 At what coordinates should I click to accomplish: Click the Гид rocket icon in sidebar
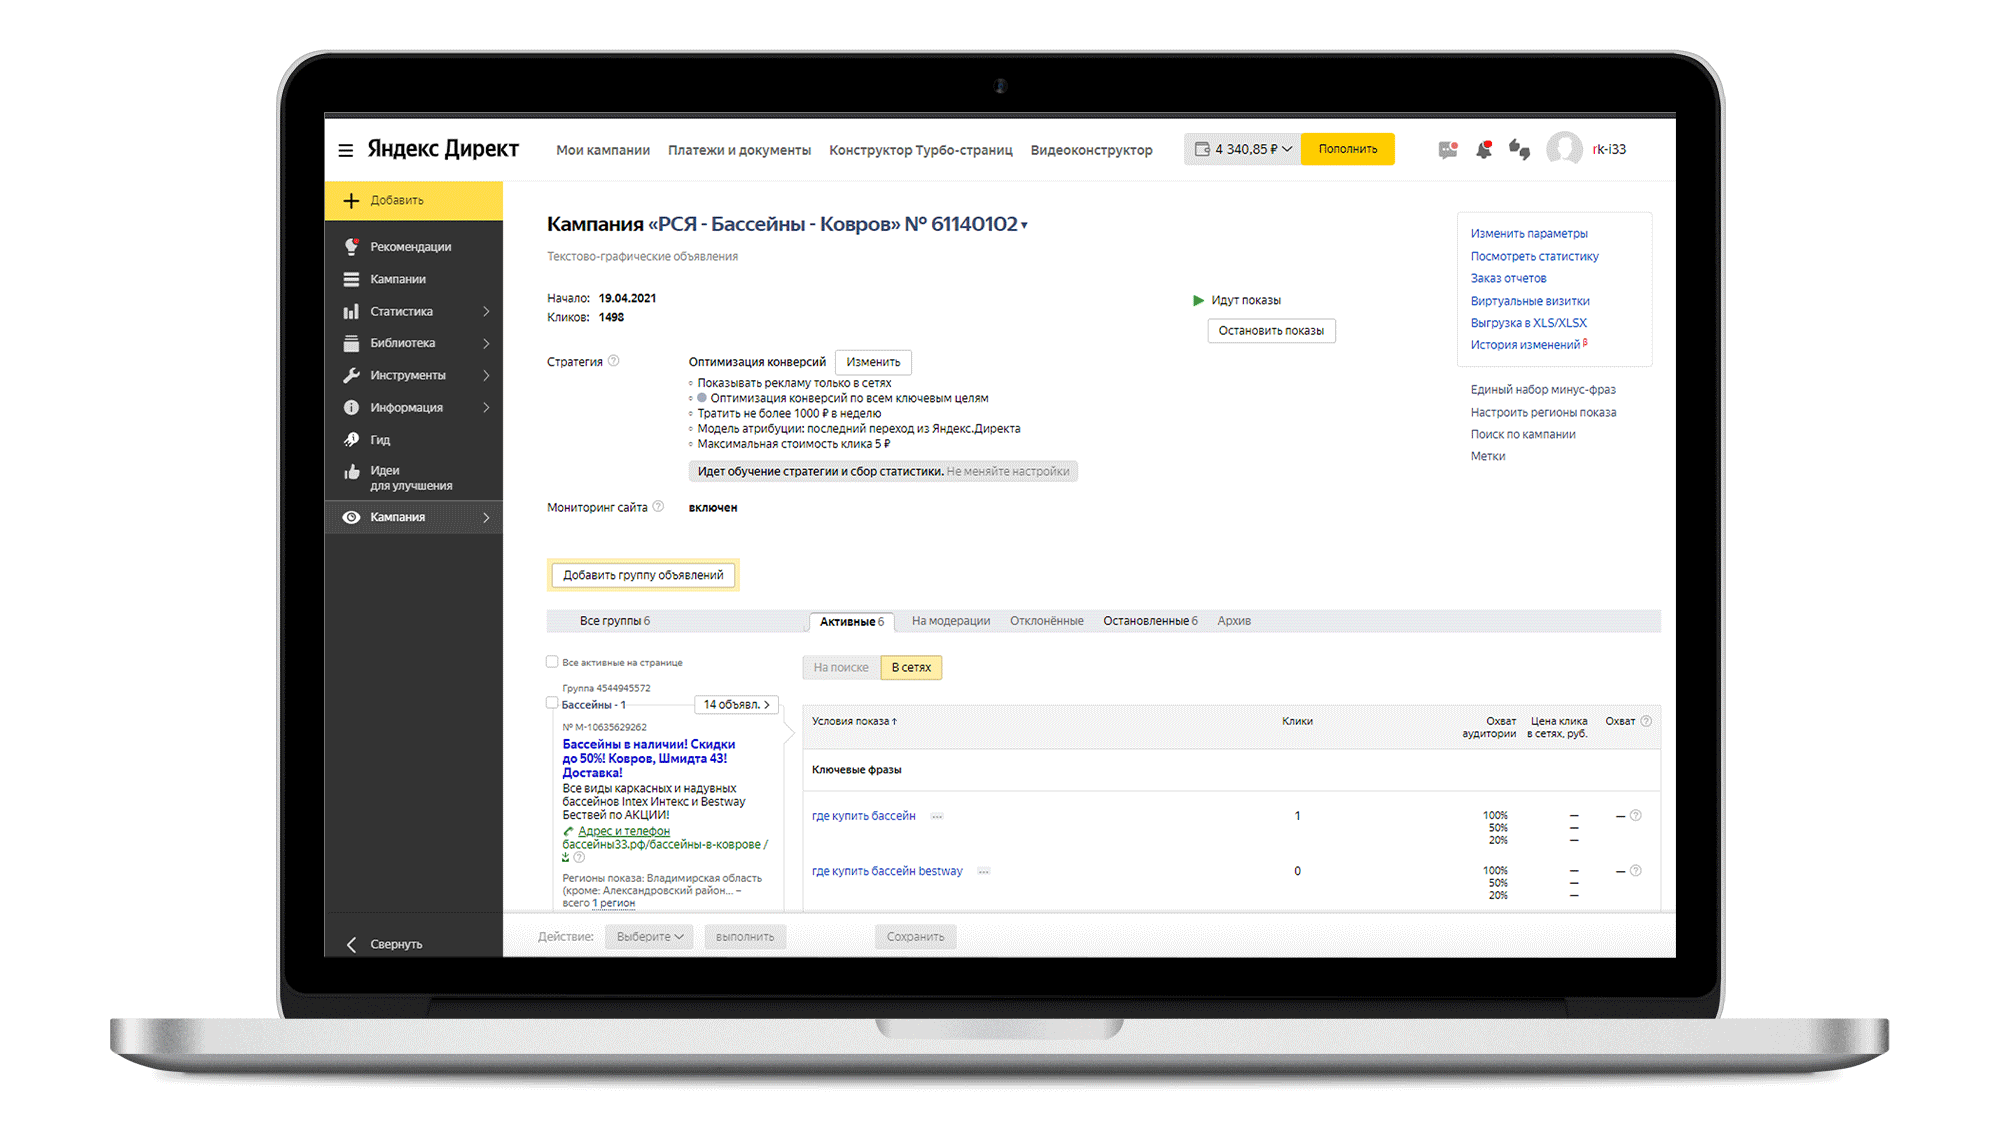click(351, 439)
